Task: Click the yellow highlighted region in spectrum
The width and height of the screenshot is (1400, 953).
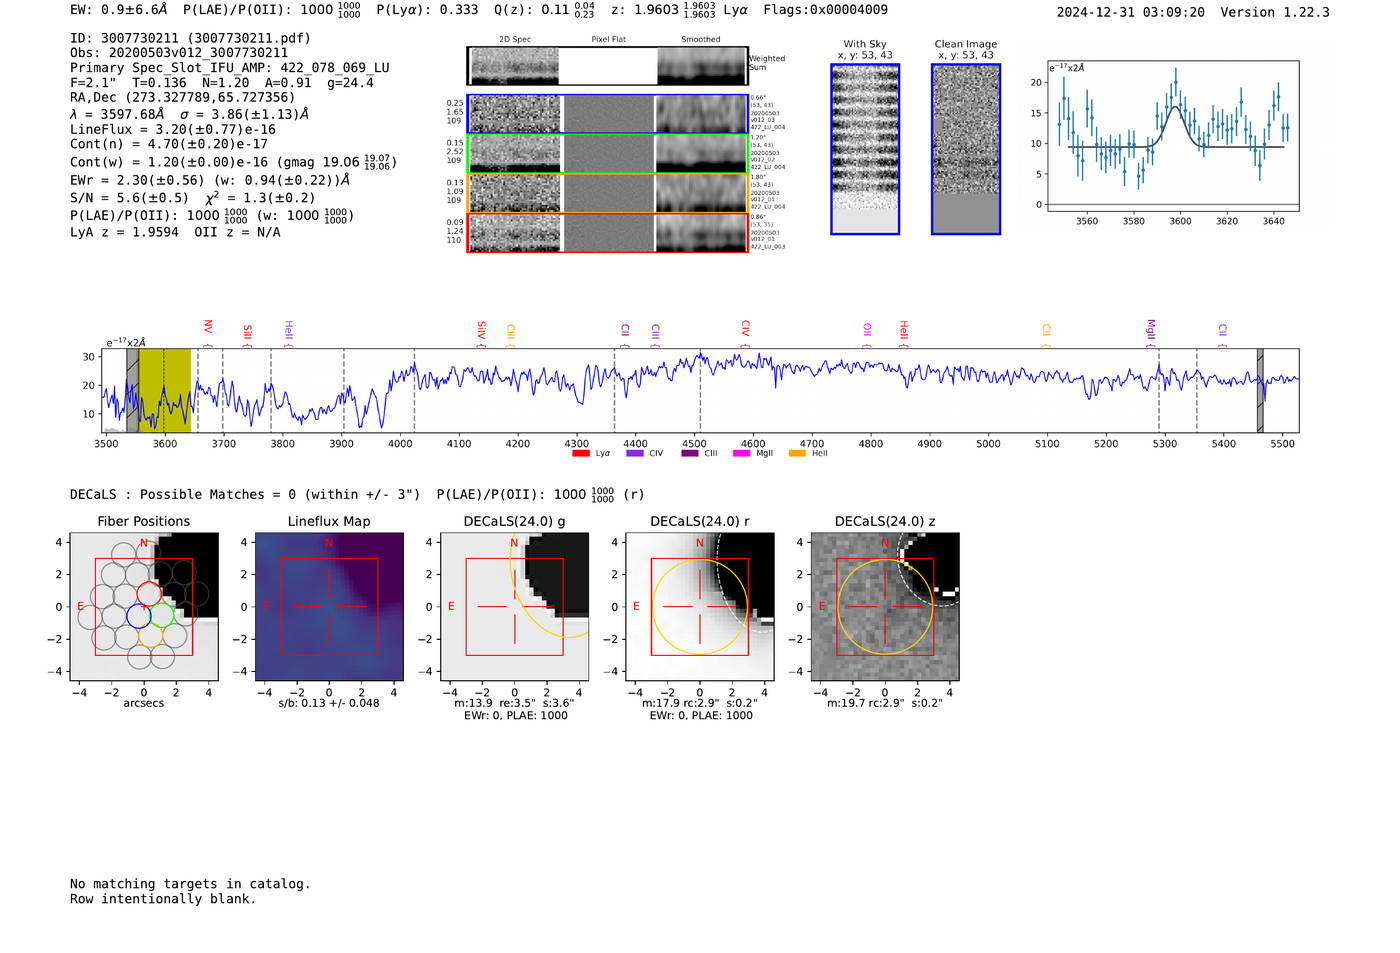Action: pyautogui.click(x=164, y=390)
